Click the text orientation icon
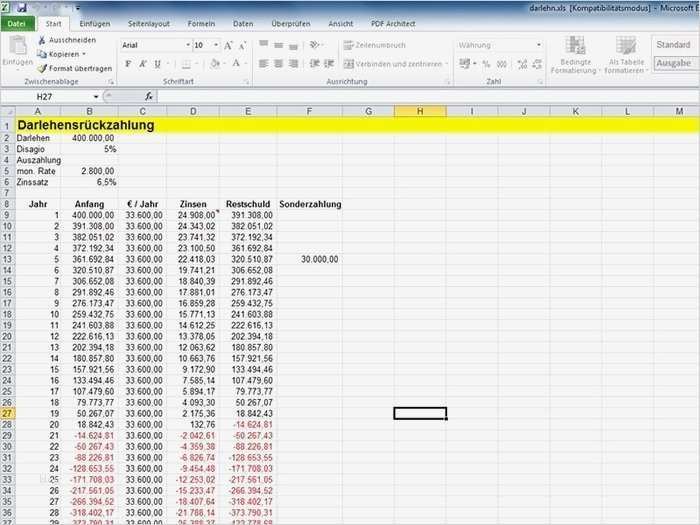Image resolution: width=700 pixels, height=525 pixels. coord(314,45)
